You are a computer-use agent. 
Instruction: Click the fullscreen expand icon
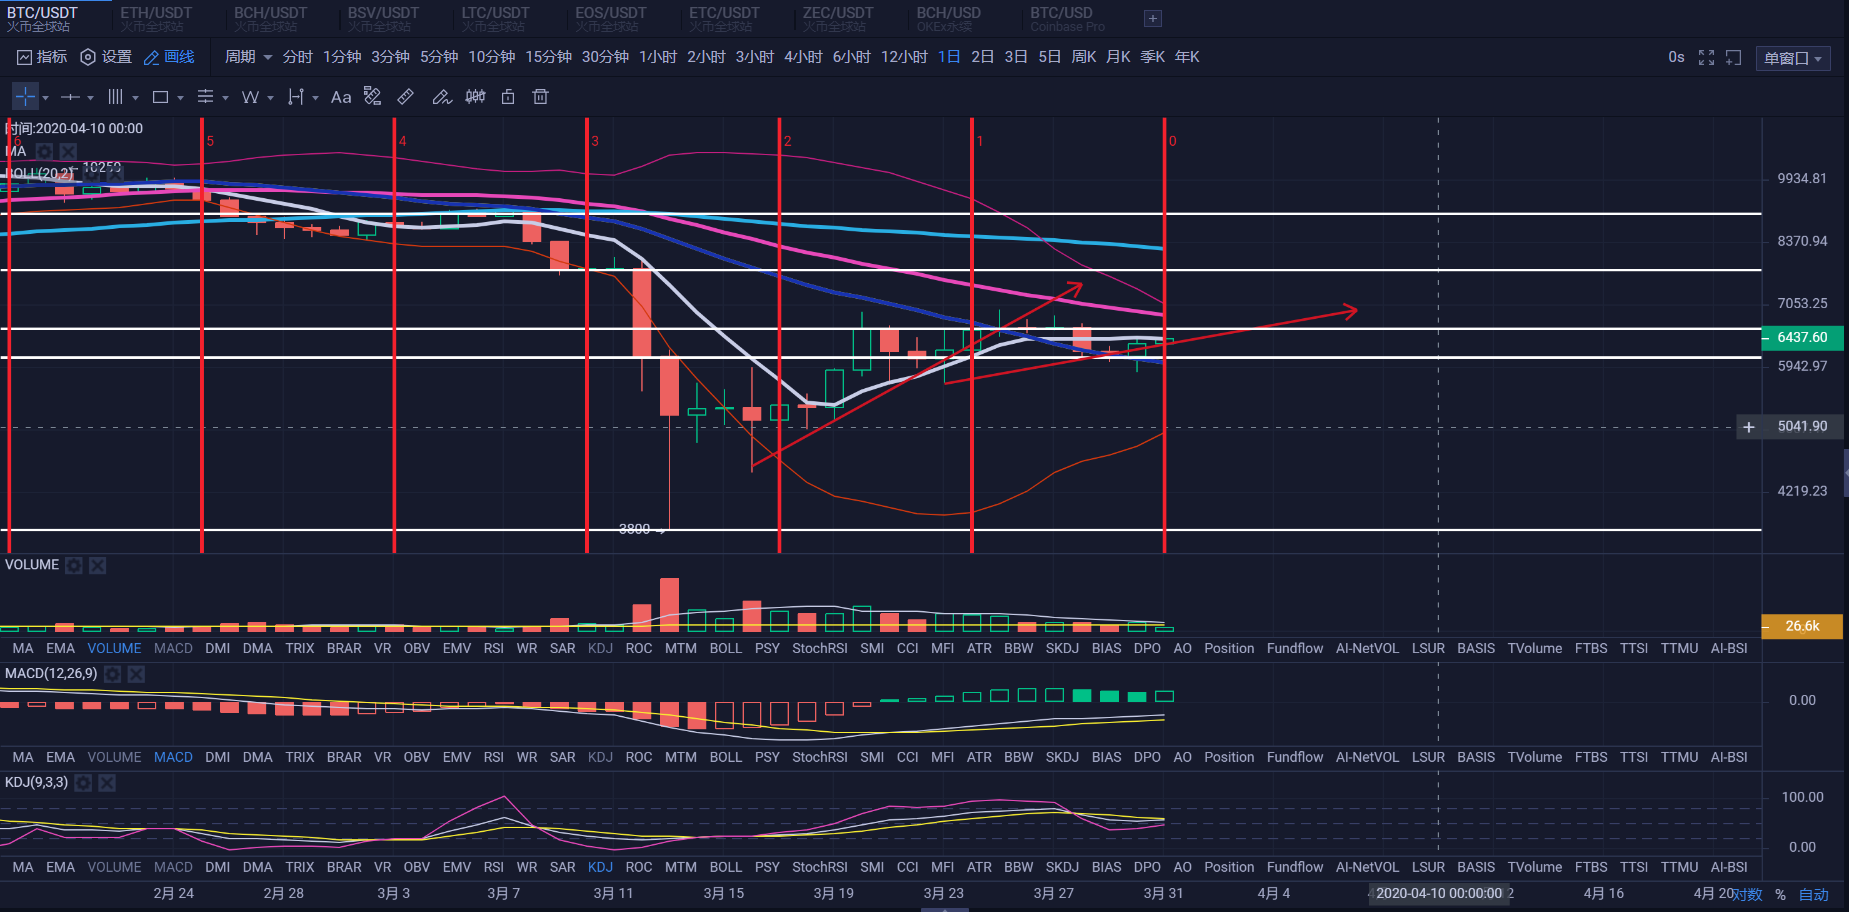click(x=1707, y=58)
